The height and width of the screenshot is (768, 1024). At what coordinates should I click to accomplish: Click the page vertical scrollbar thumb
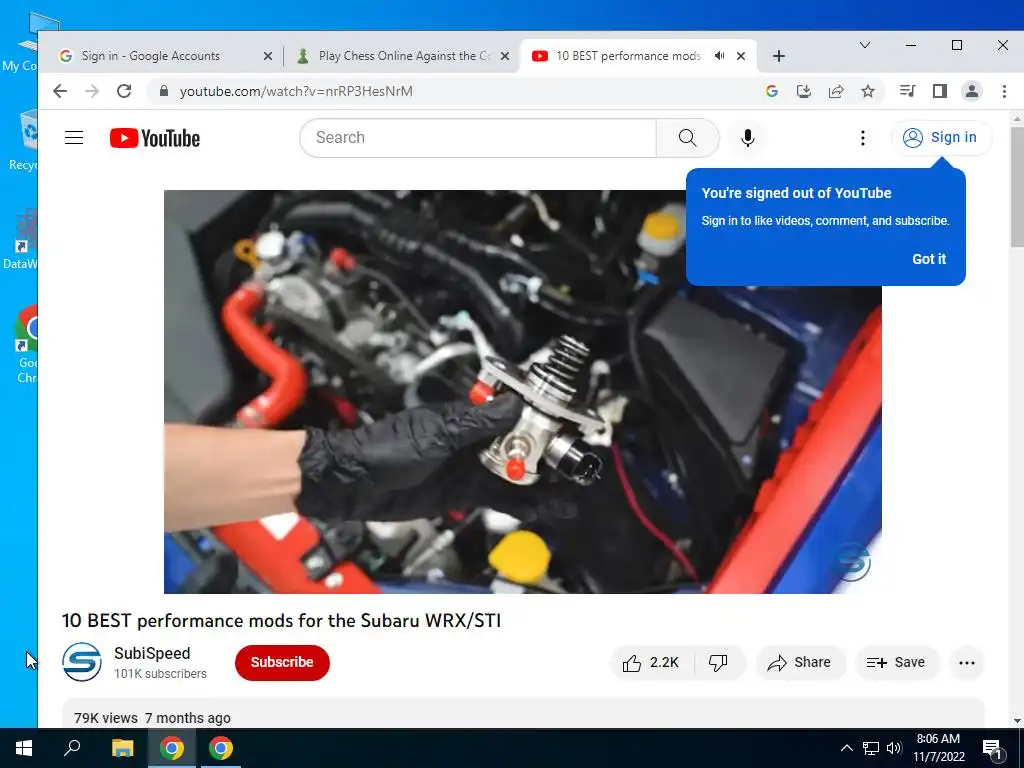[1016, 187]
